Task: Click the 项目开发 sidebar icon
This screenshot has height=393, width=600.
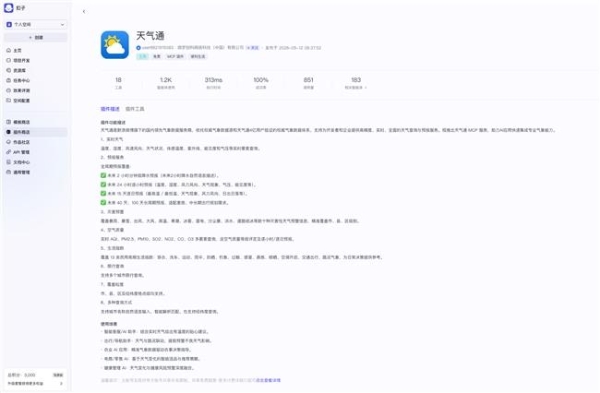Action: coord(8,60)
